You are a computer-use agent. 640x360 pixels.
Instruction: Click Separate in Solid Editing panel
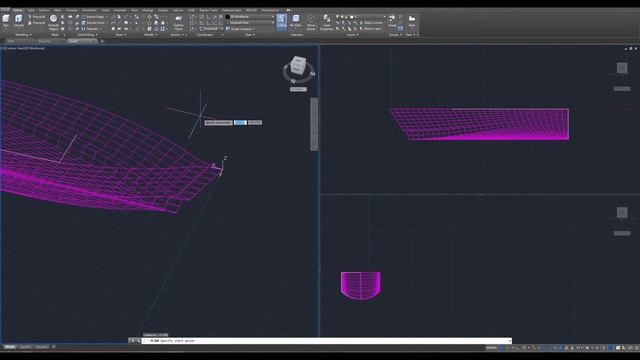[91, 29]
